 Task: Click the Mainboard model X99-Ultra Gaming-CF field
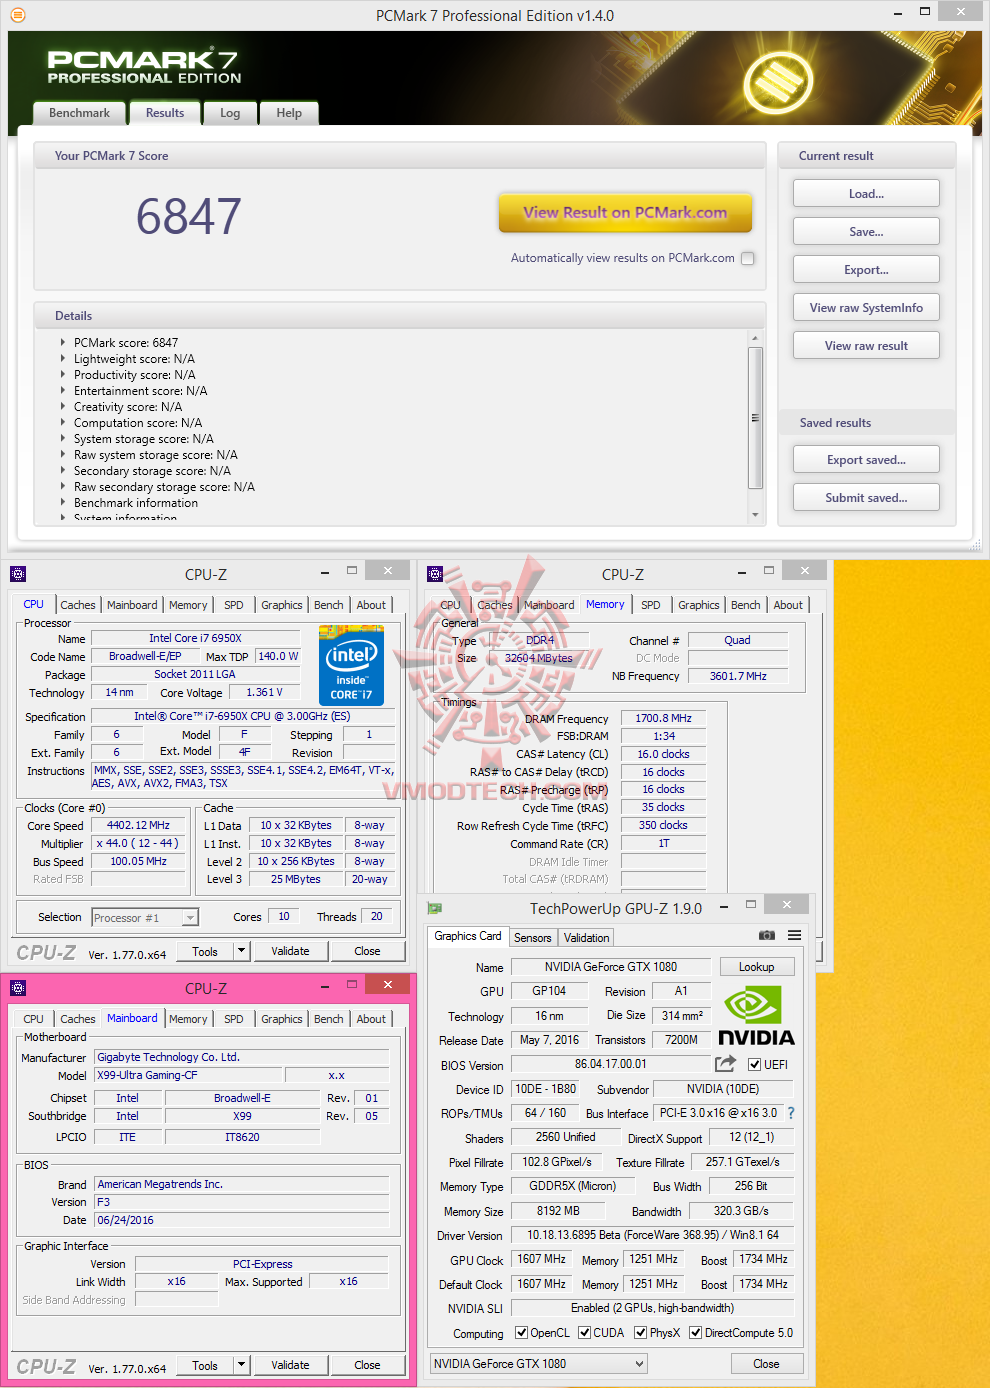click(x=188, y=1075)
